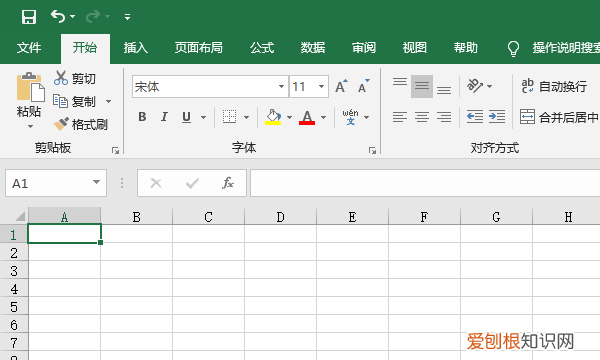The image size is (600, 360).
Task: Click the wén phonetic guide icon
Action: [x=350, y=117]
